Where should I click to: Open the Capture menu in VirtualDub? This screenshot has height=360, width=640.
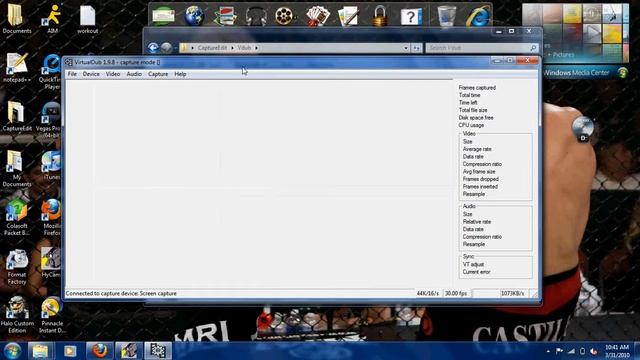(158, 74)
